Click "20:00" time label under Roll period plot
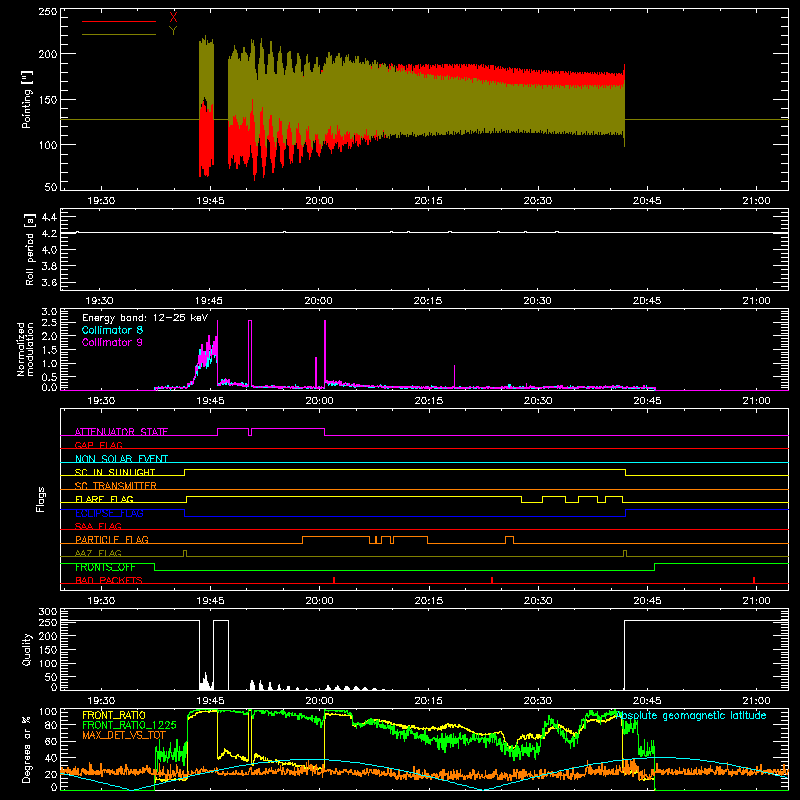The width and height of the screenshot is (800, 800). click(319, 301)
